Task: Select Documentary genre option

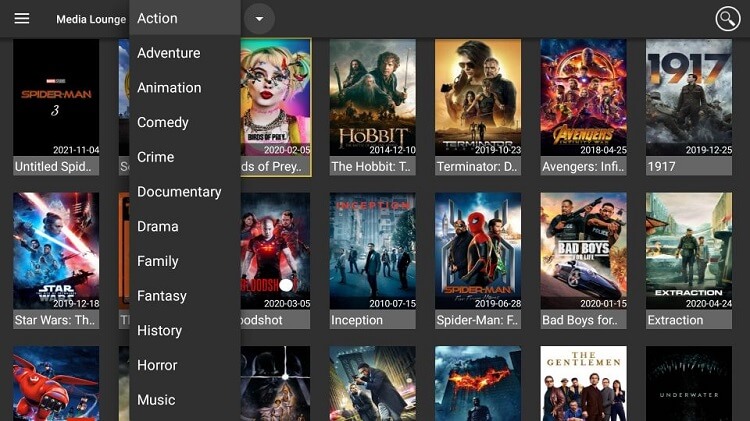Action: tap(185, 191)
